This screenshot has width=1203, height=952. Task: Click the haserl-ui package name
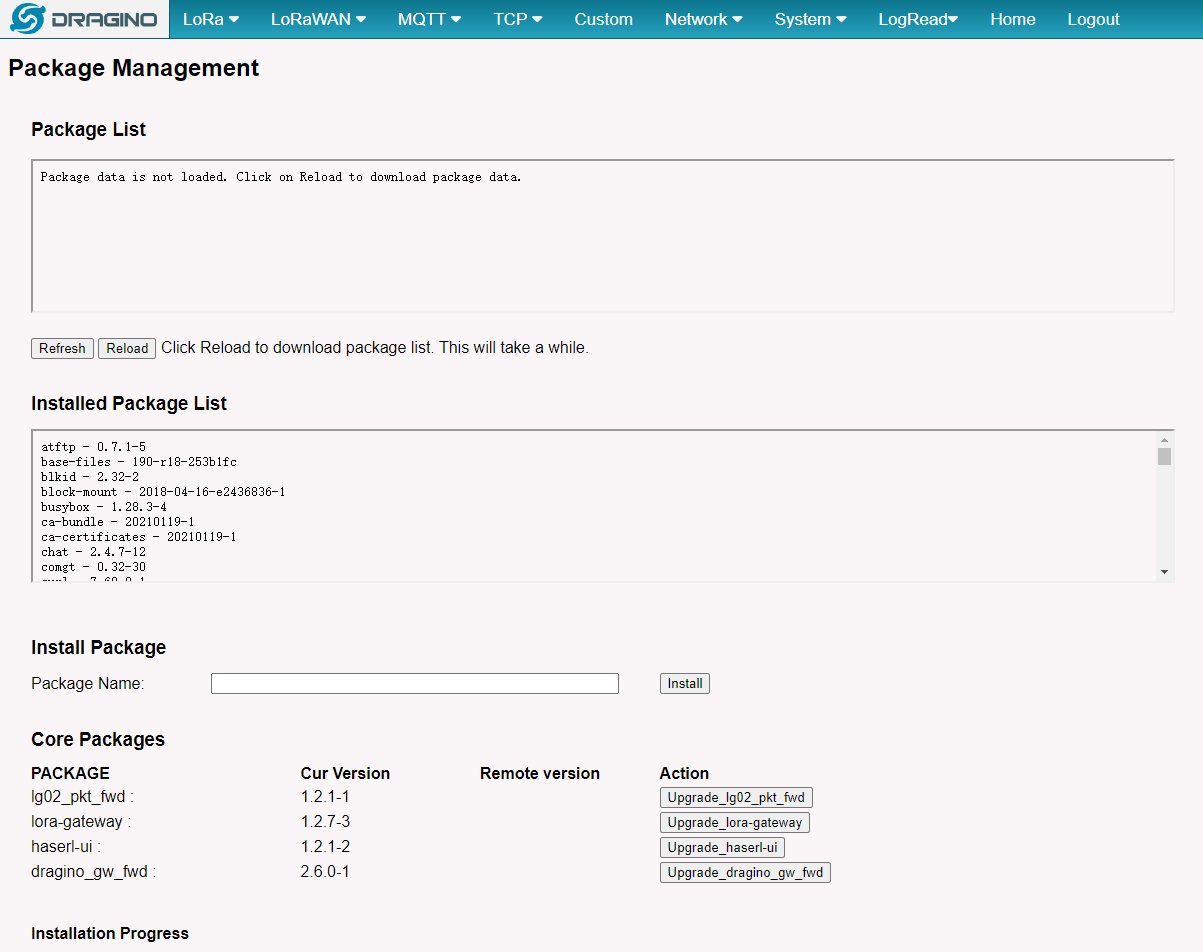66,847
